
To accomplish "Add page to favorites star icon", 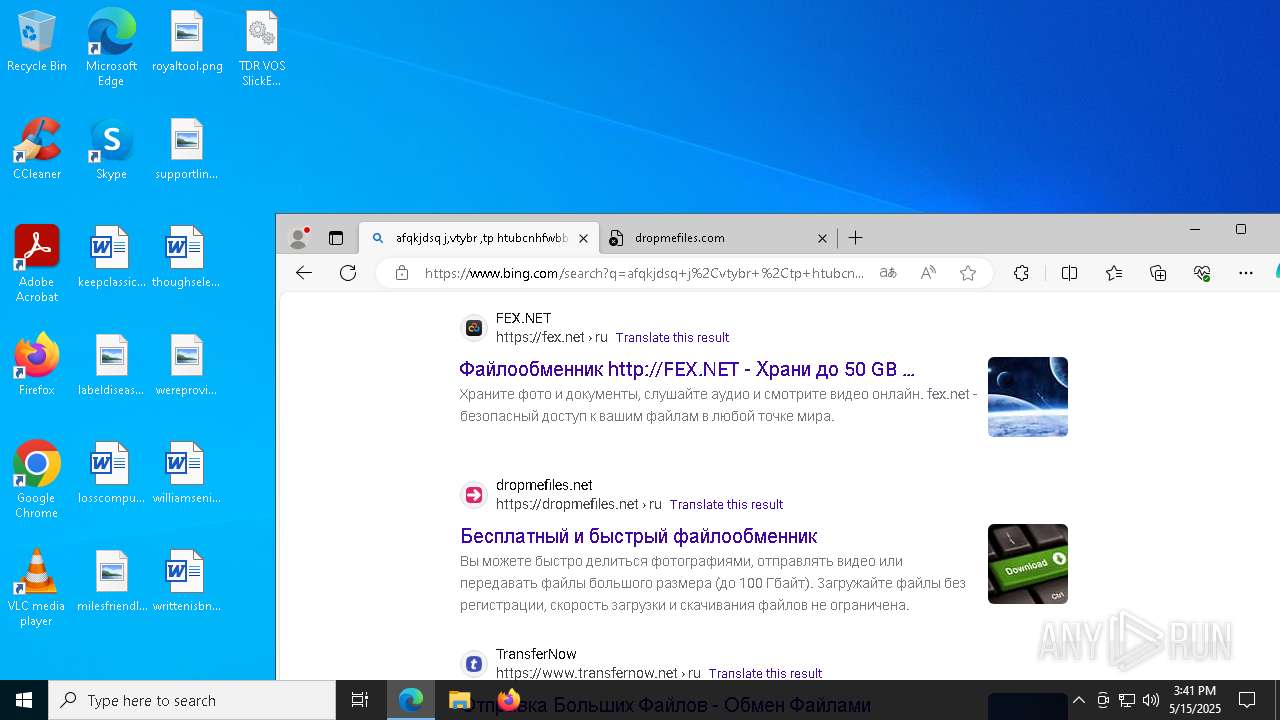I will pyautogui.click(x=968, y=273).
